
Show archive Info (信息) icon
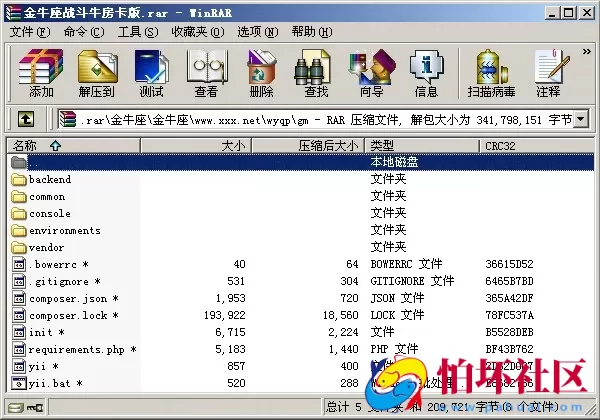(426, 72)
